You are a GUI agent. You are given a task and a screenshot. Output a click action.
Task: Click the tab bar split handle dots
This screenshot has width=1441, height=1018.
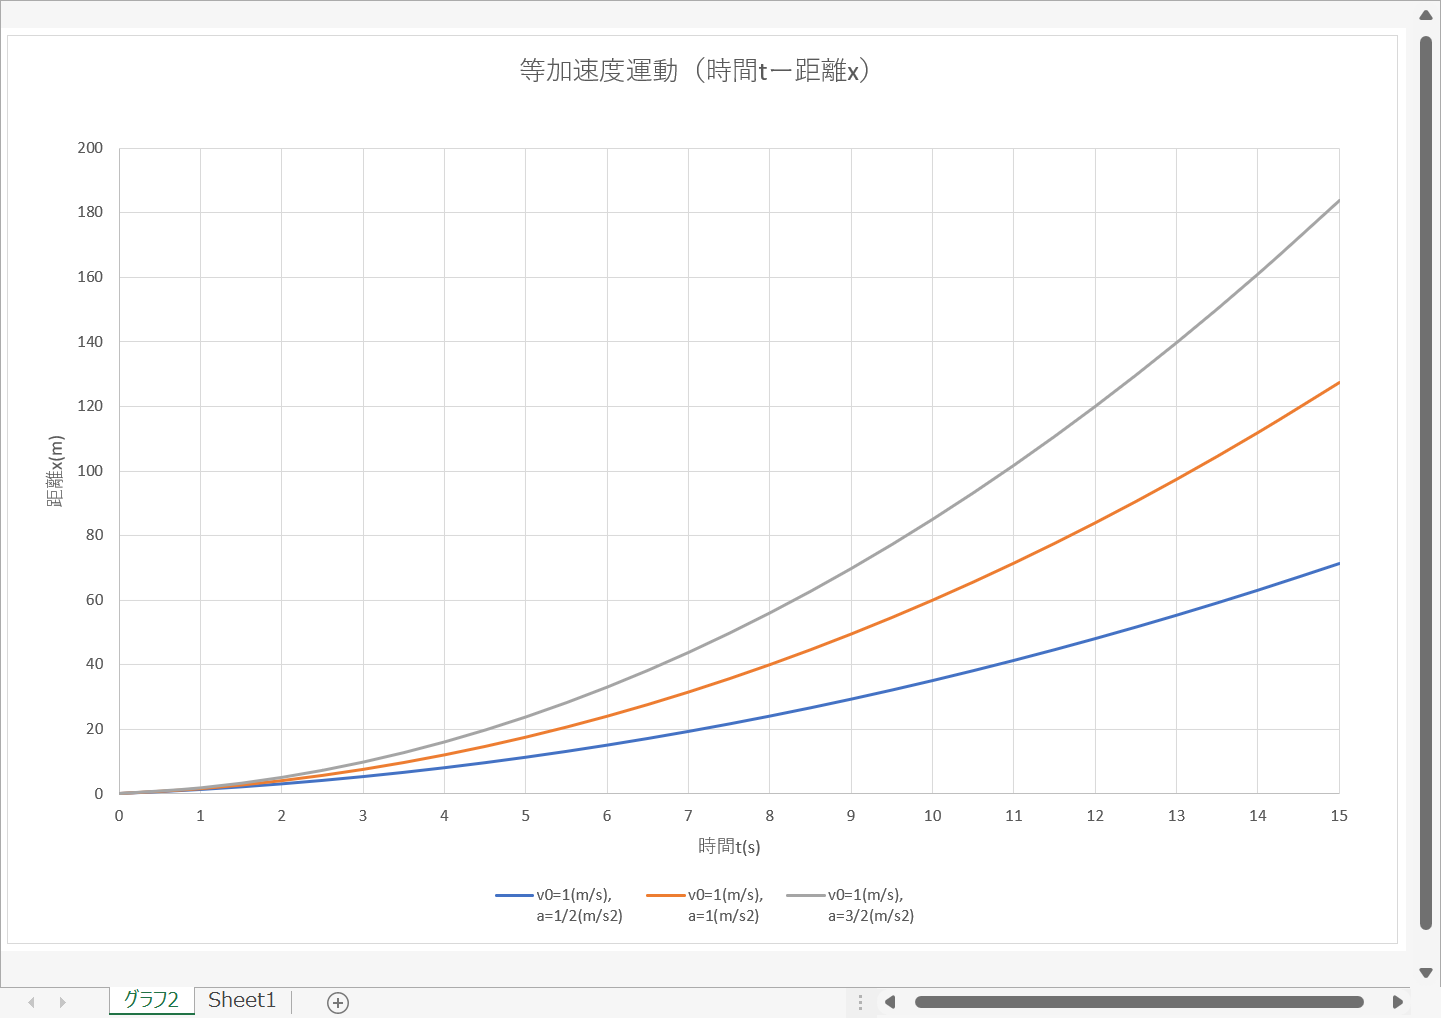[860, 1002]
